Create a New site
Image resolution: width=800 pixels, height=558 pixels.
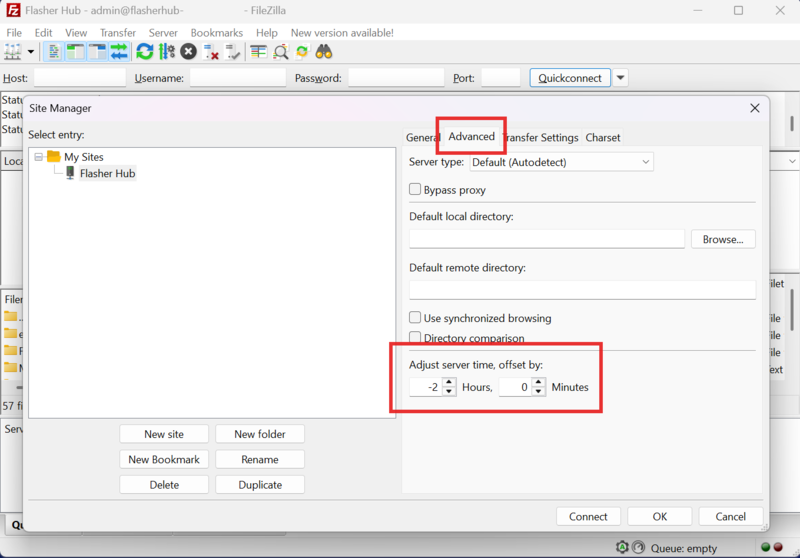point(164,434)
